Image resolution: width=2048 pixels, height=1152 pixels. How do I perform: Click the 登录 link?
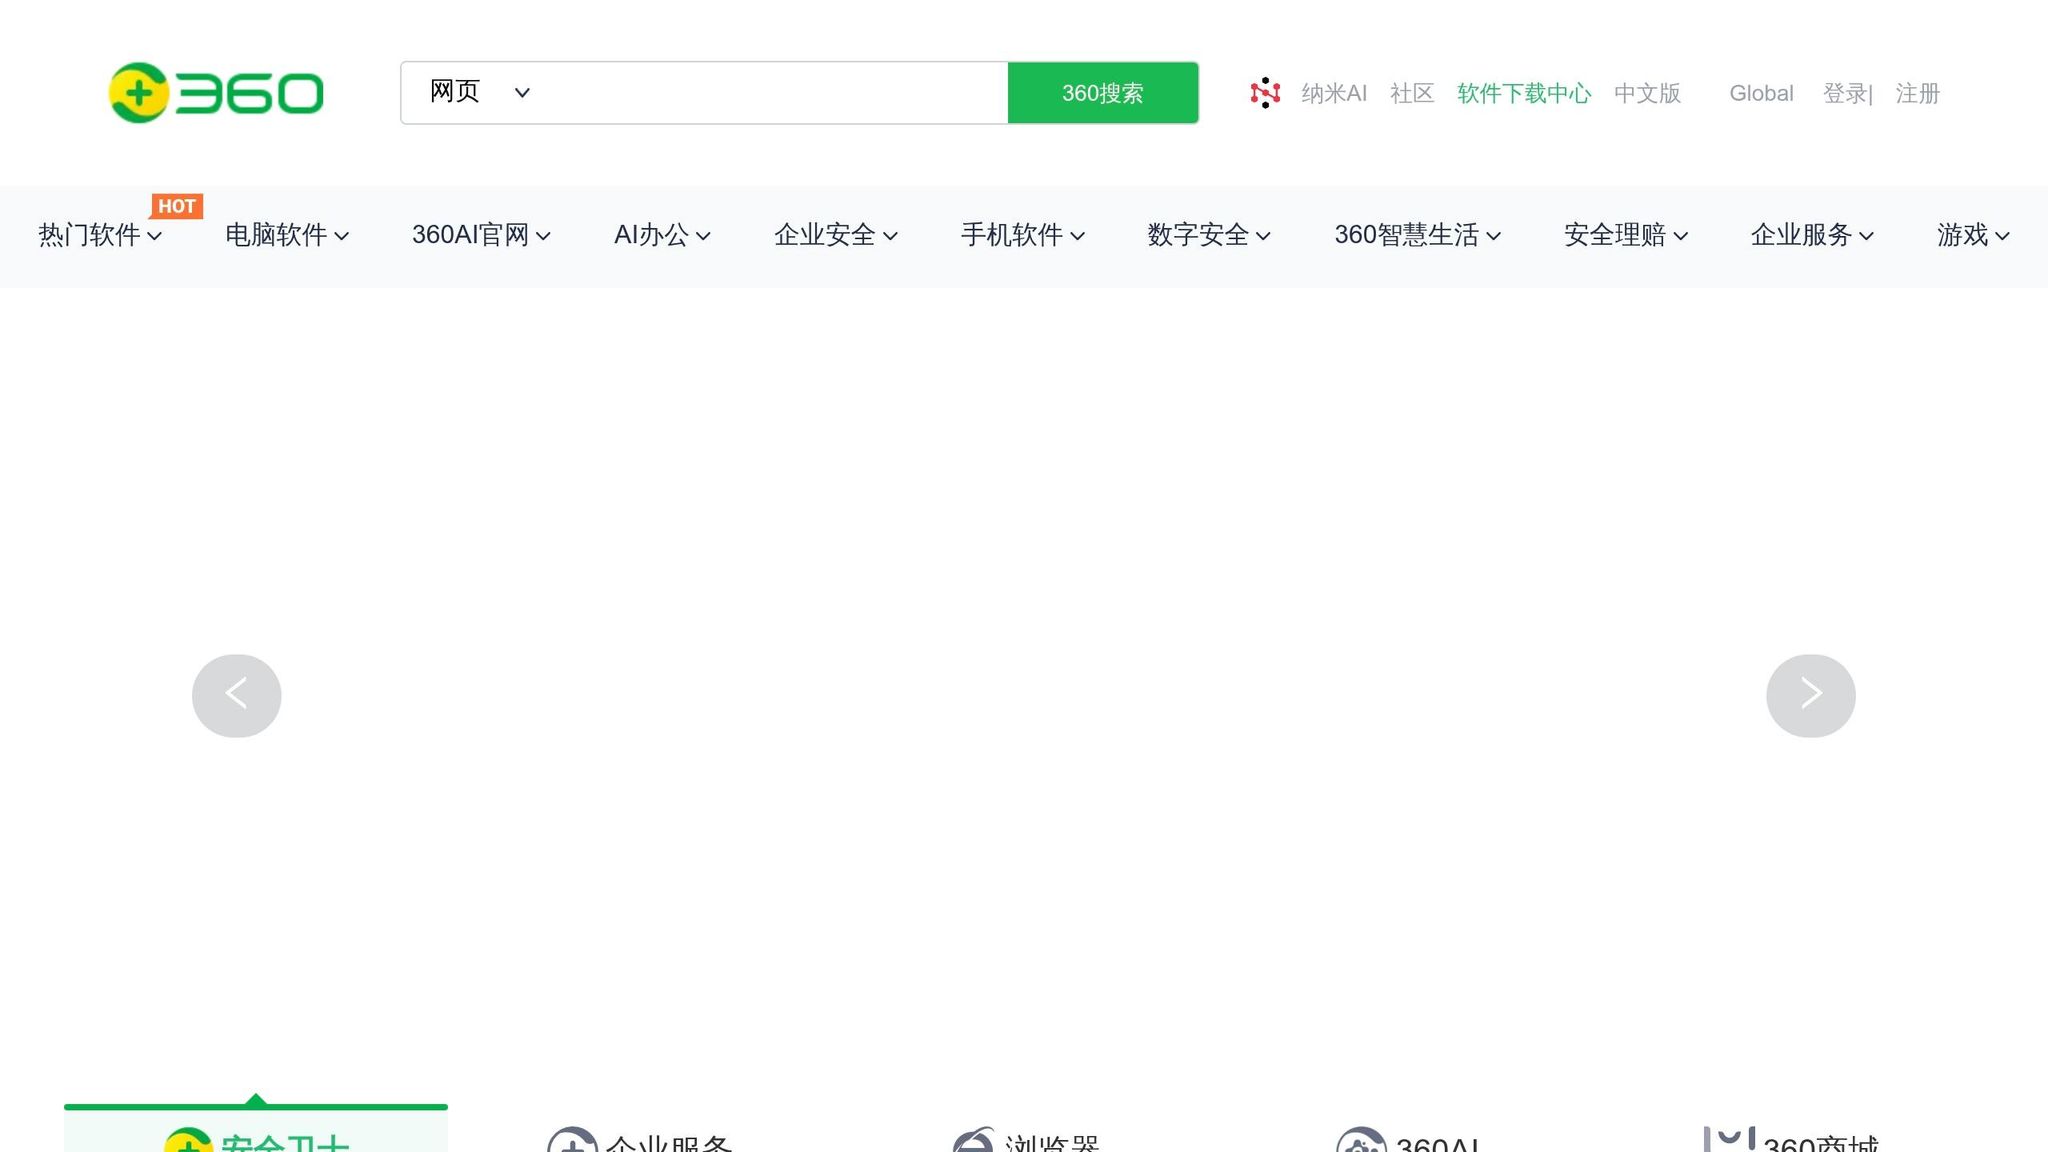(x=1845, y=93)
